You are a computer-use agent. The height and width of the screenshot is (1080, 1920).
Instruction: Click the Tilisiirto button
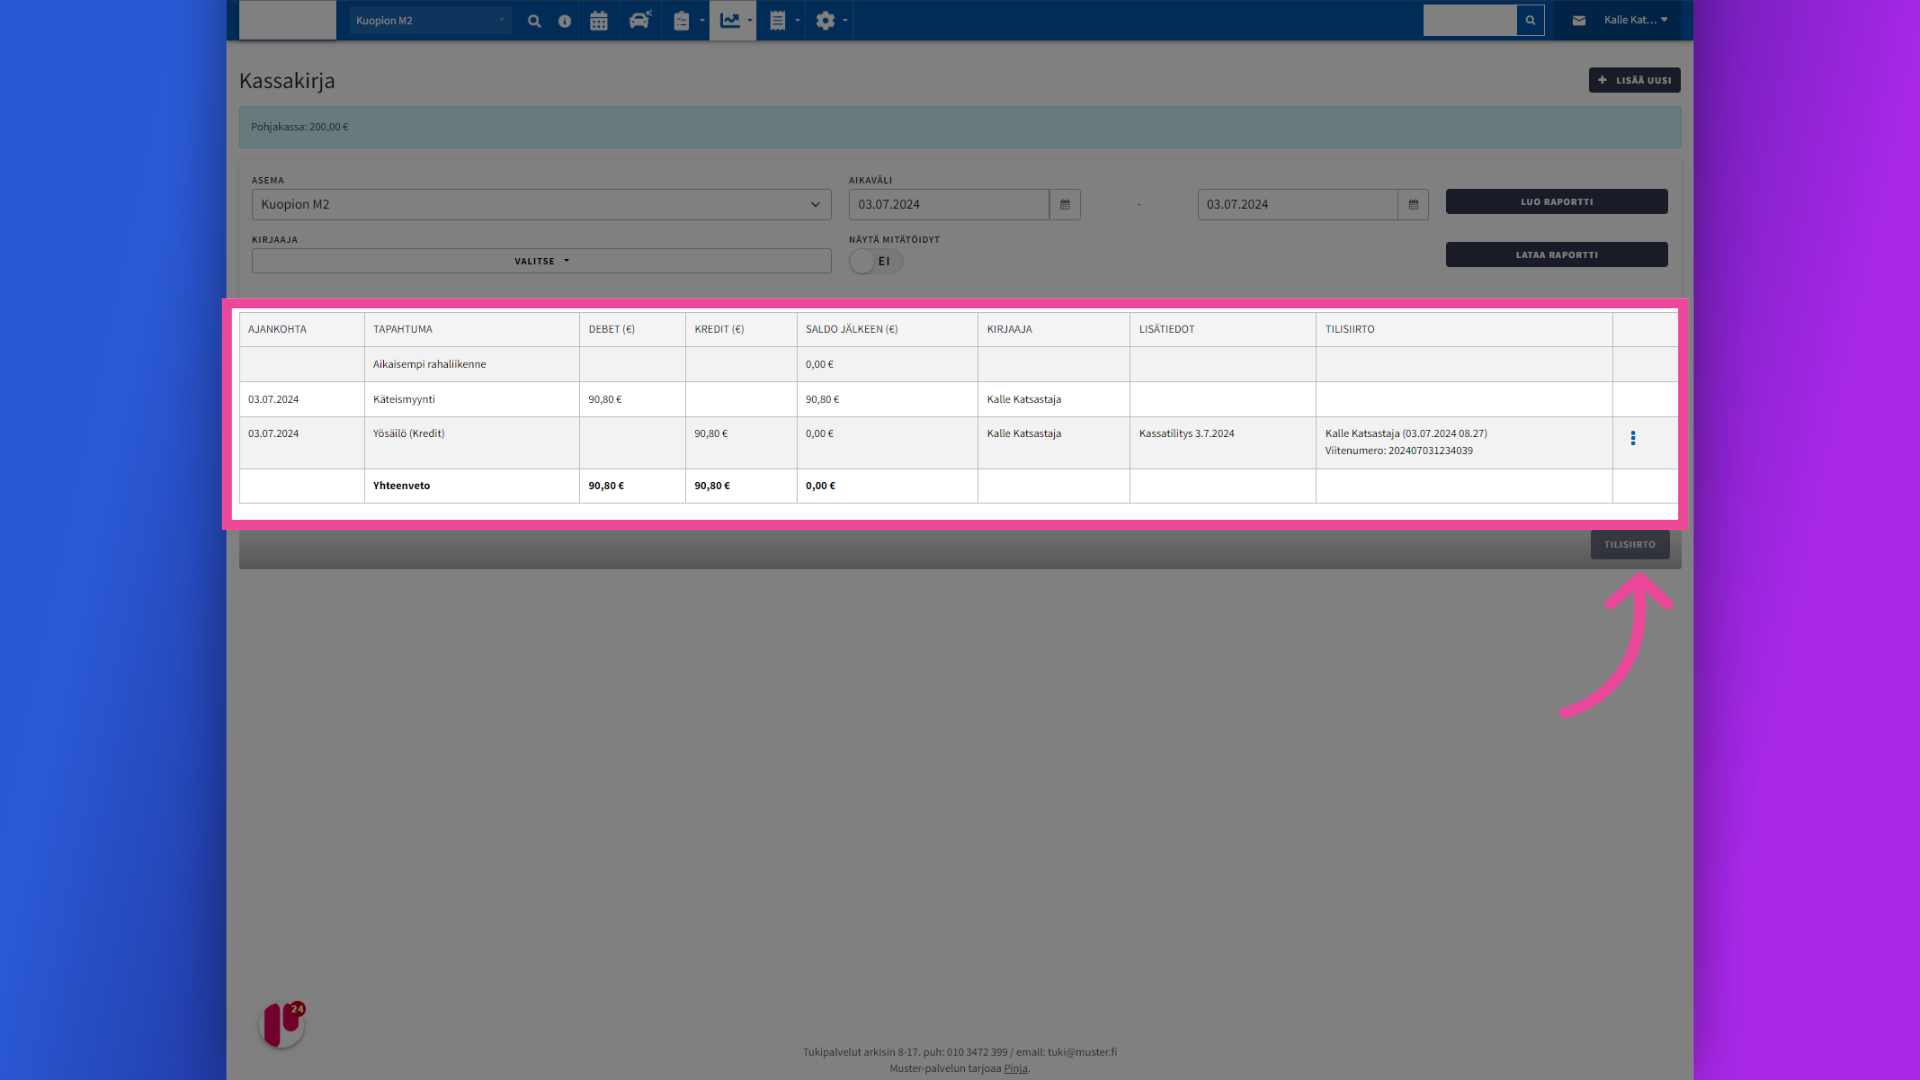pyautogui.click(x=1630, y=545)
